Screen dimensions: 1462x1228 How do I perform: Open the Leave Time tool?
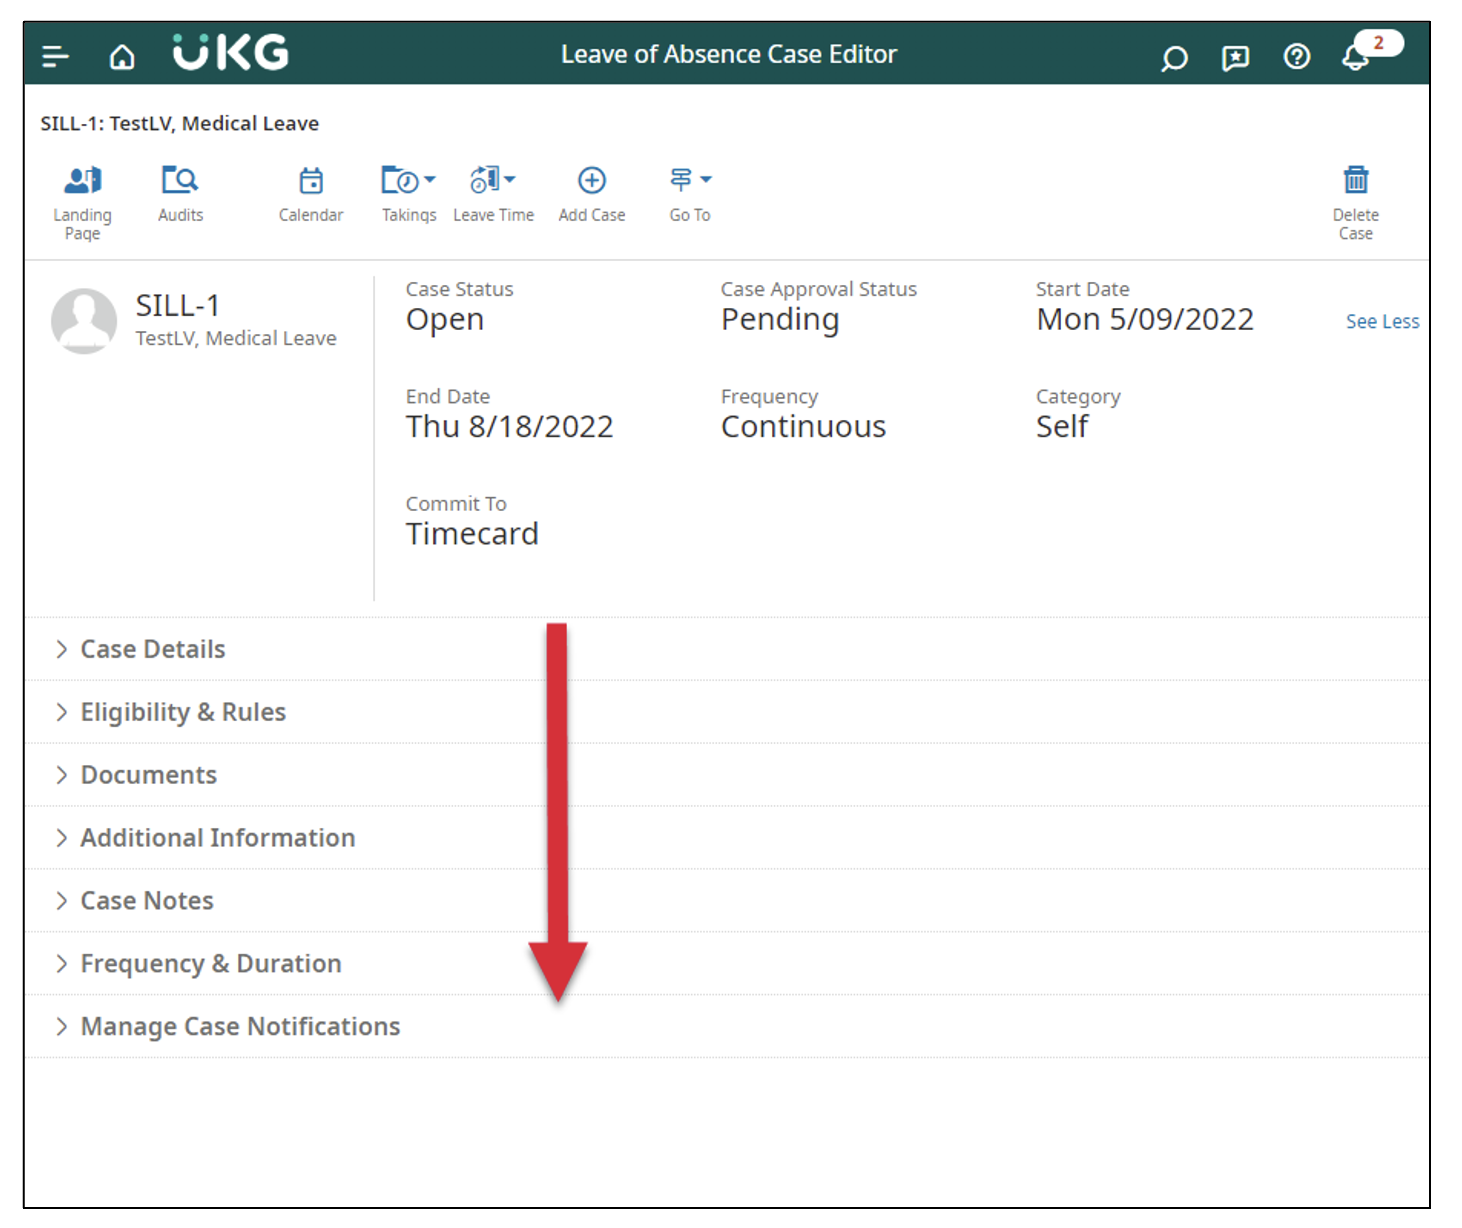coord(487,180)
